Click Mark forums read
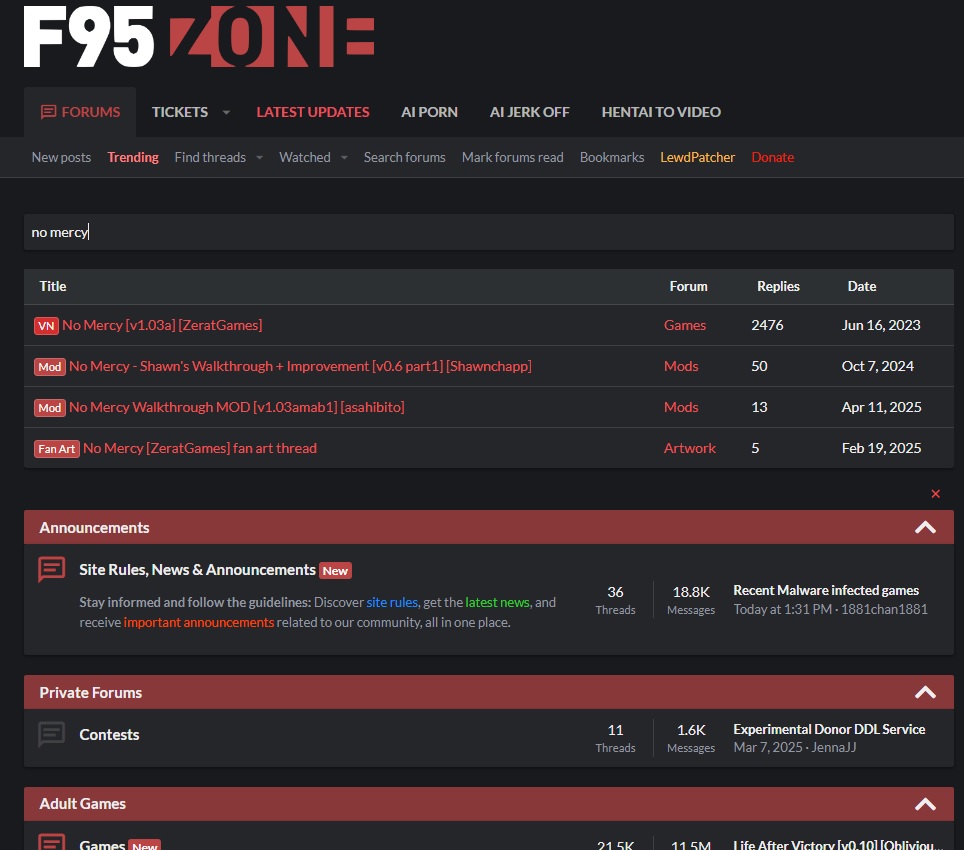Viewport: 964px width, 850px height. [513, 157]
